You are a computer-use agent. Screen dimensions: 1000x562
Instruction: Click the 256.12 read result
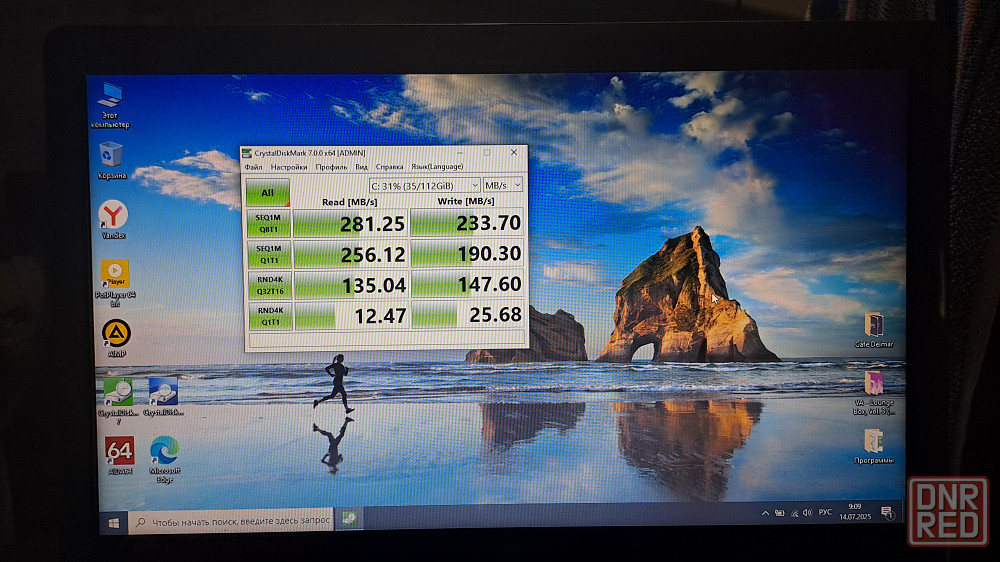(351, 254)
